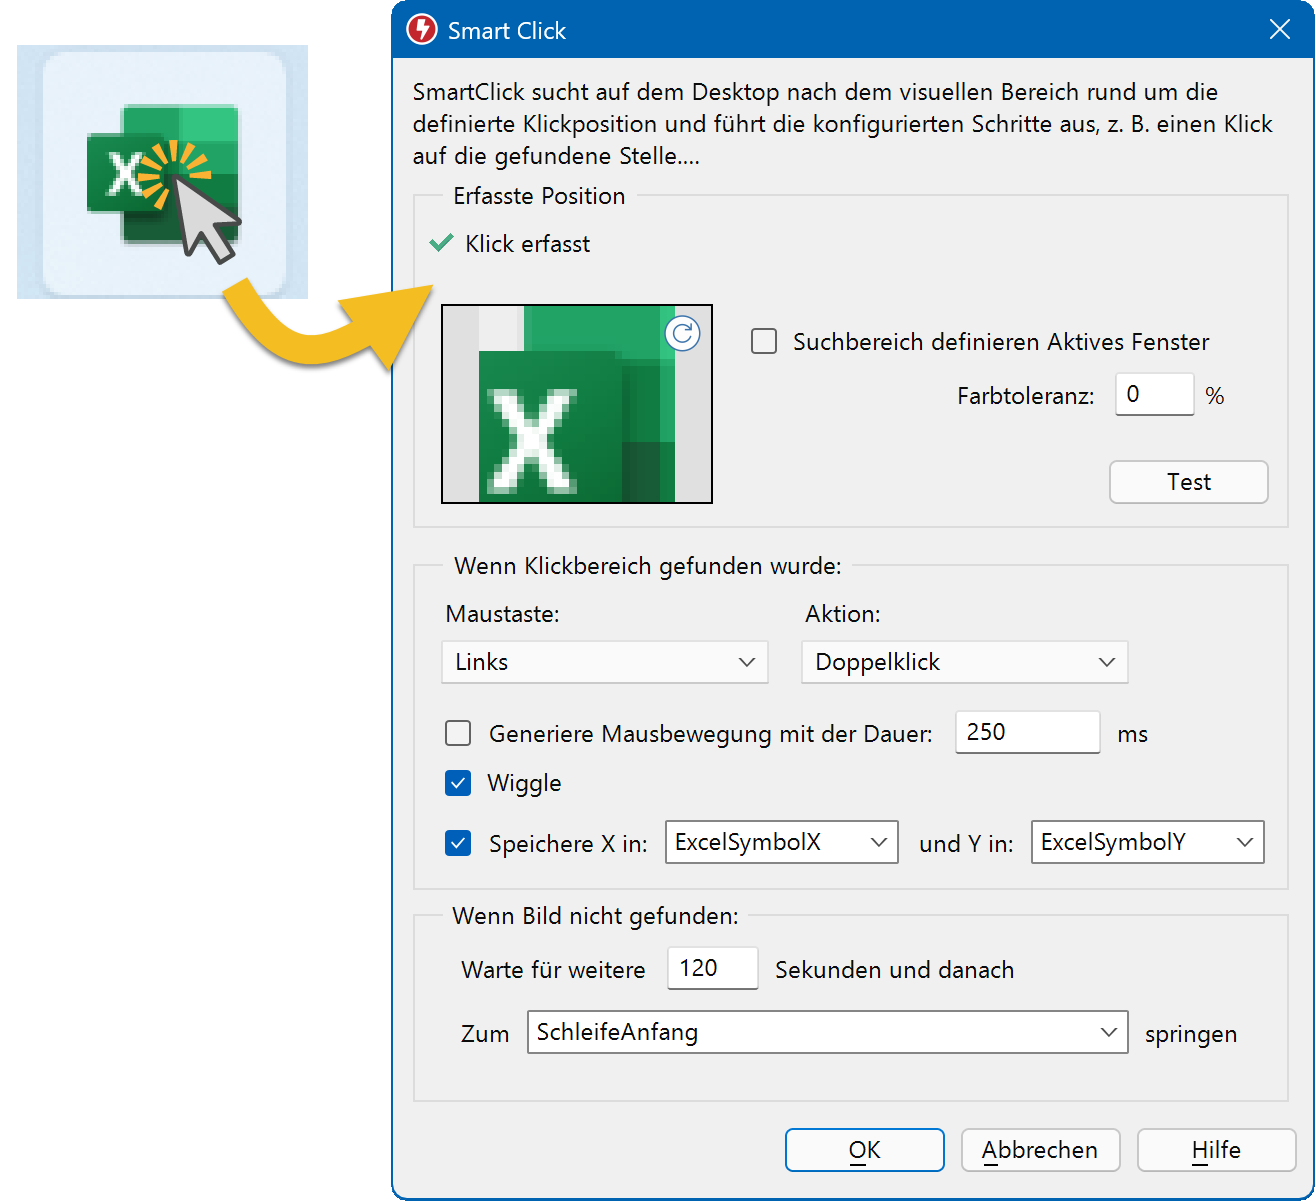Image resolution: width=1315 pixels, height=1201 pixels.
Task: Open the Maustaste dropdown showing Links
Action: [604, 662]
